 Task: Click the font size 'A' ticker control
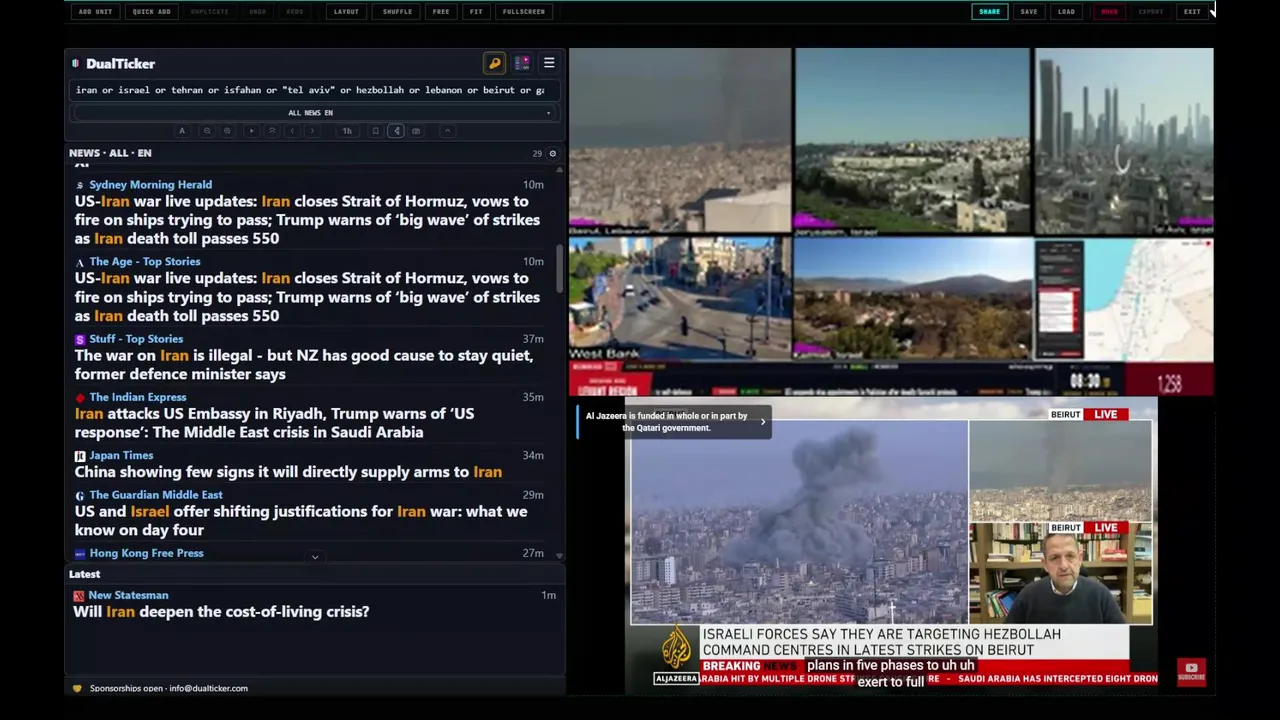coord(182,131)
